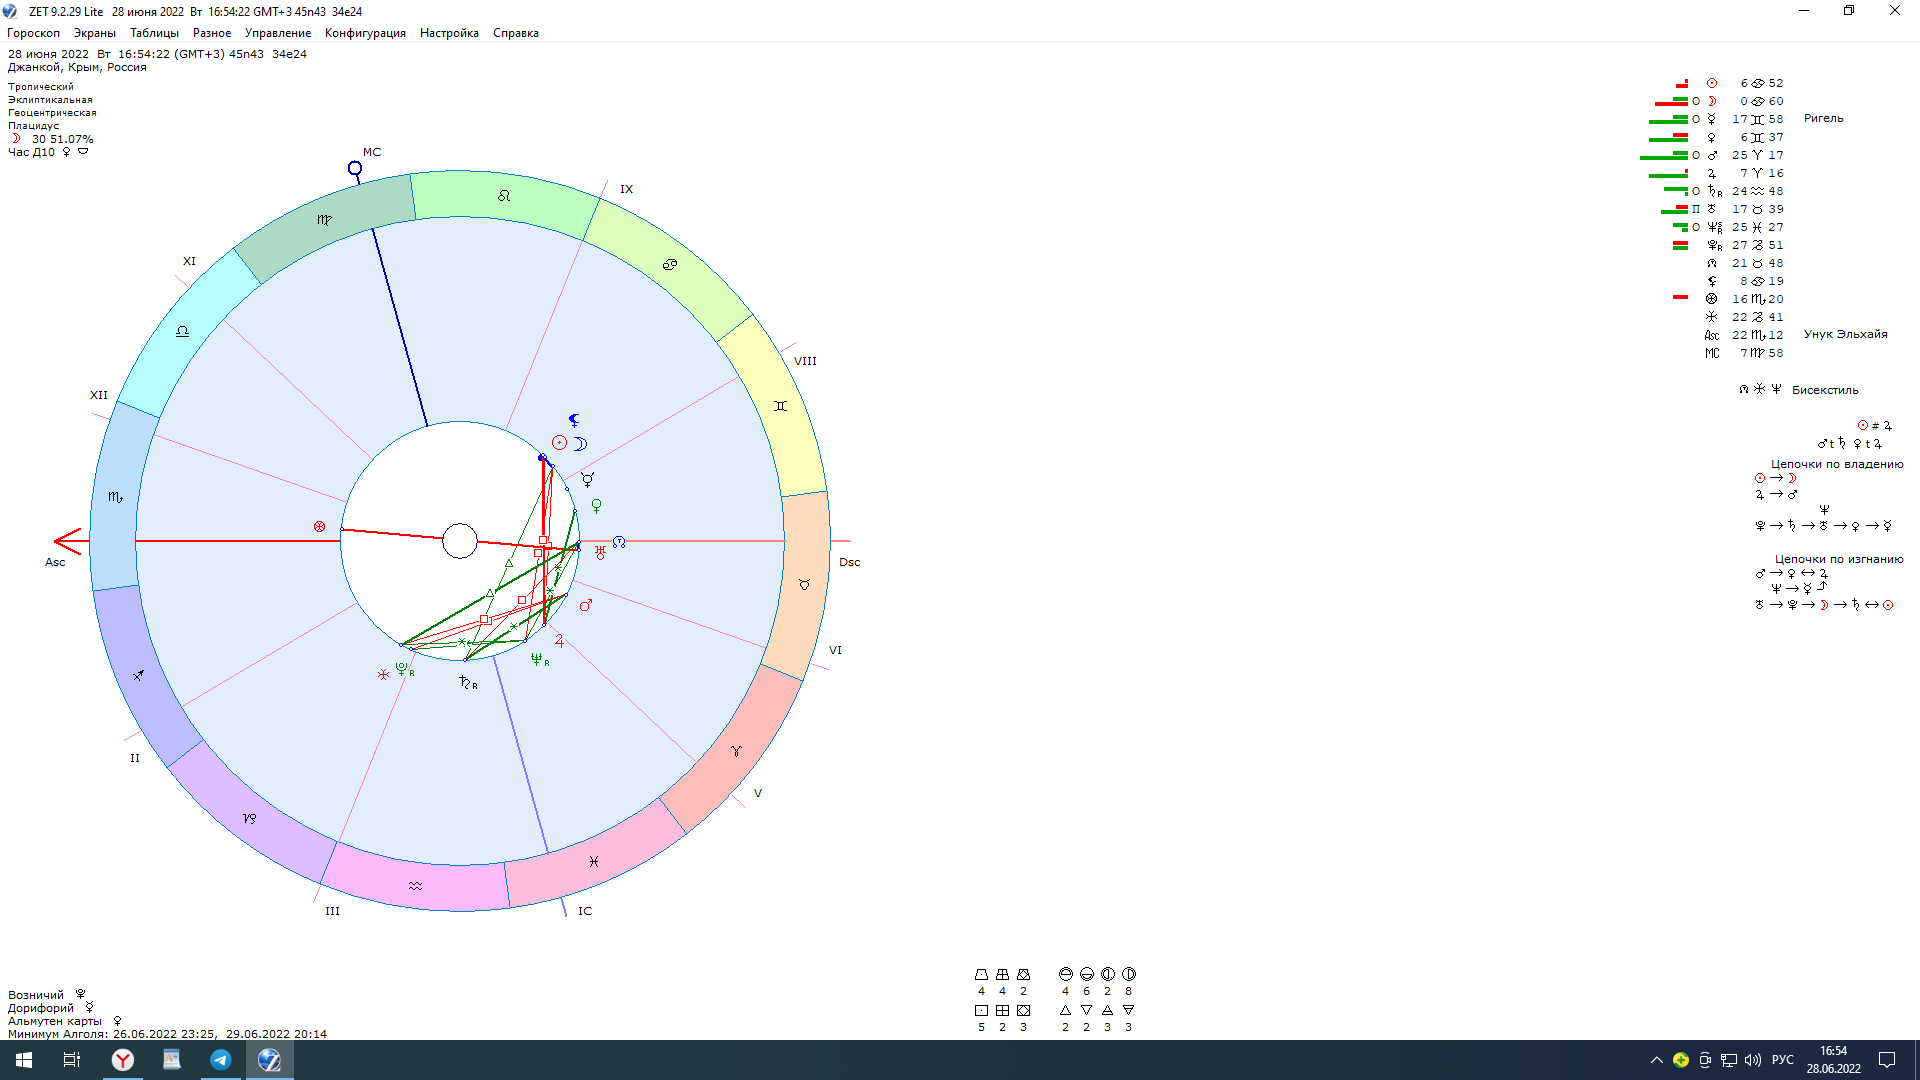Click the red Ascendant arrow

click(x=68, y=541)
